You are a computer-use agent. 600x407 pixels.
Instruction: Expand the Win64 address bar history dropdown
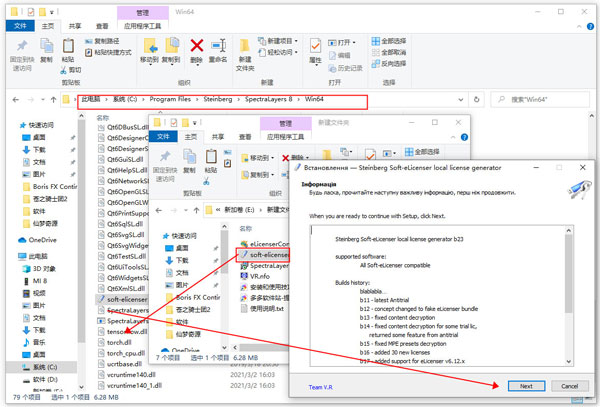click(461, 100)
